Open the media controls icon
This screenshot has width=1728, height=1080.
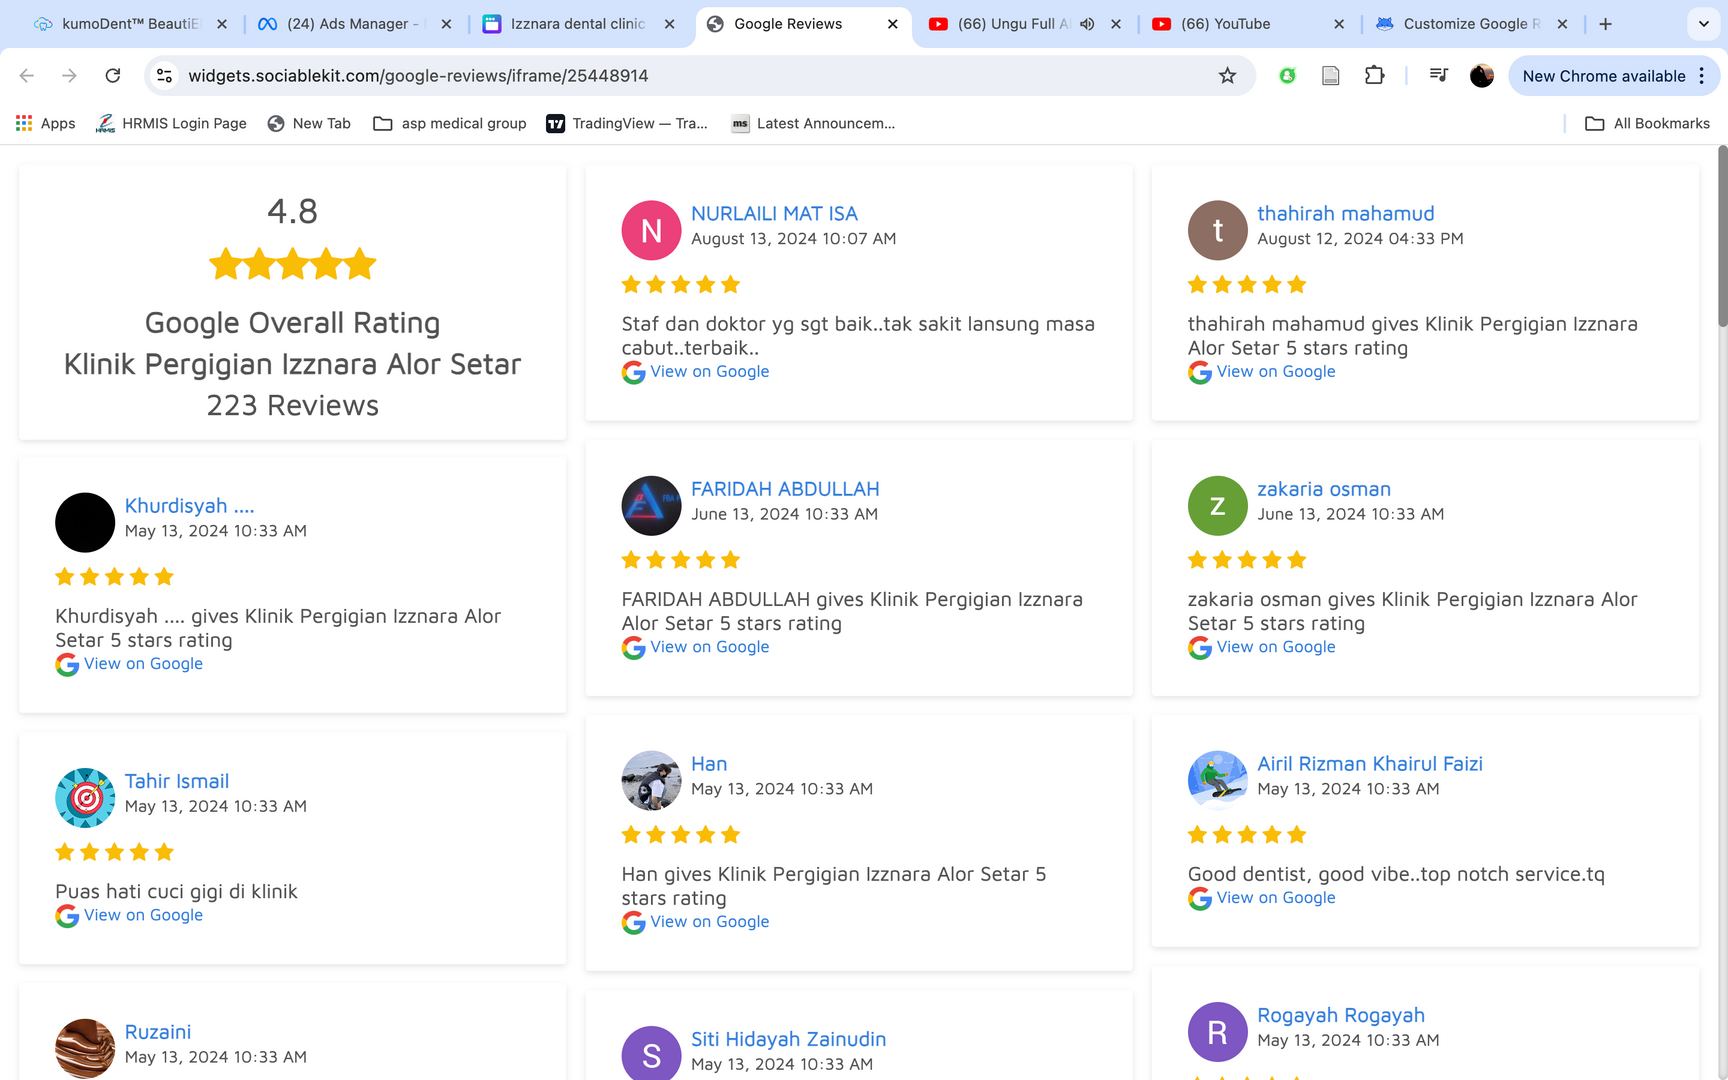(1438, 76)
